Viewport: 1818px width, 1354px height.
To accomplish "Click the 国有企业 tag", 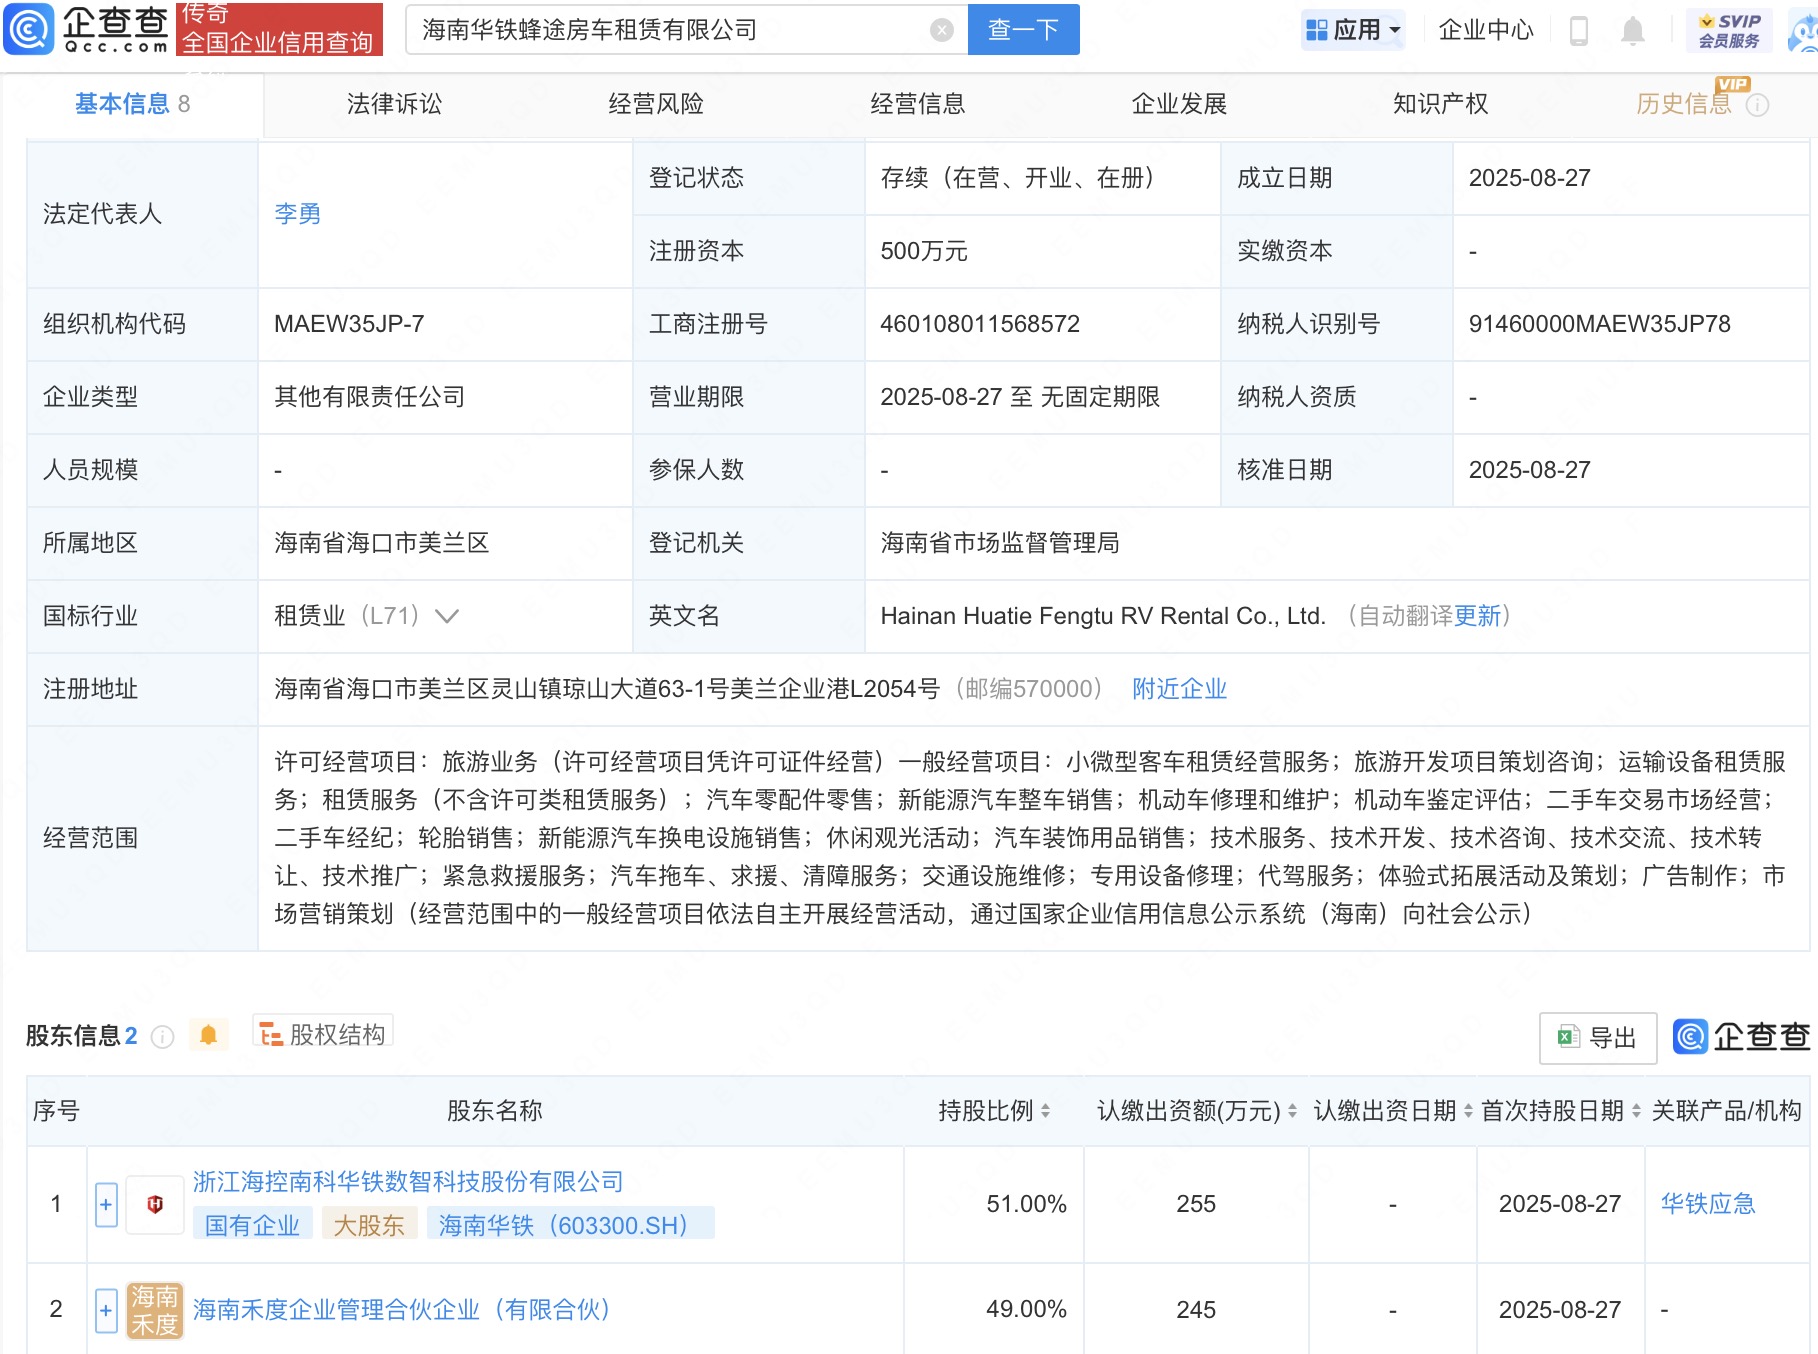I will tap(252, 1225).
